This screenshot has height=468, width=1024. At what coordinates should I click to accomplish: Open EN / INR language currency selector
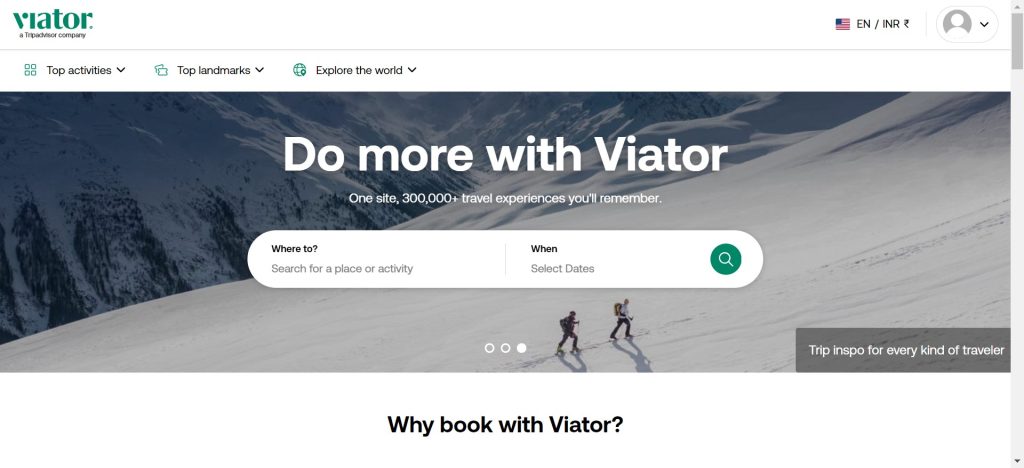[x=872, y=24]
